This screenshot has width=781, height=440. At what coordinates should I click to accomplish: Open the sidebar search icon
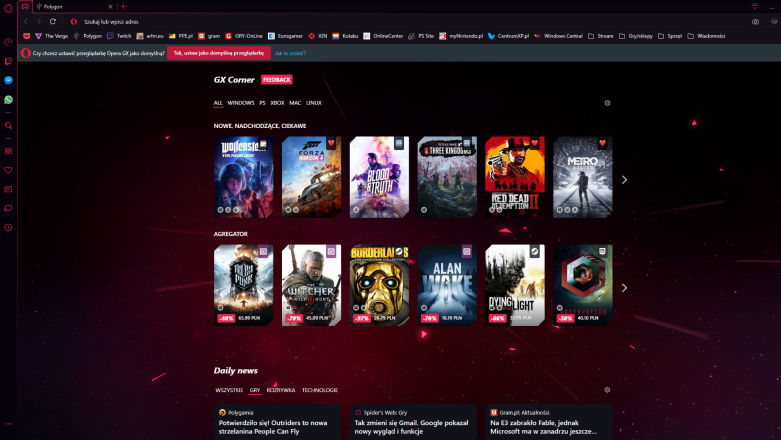pyautogui.click(x=8, y=126)
